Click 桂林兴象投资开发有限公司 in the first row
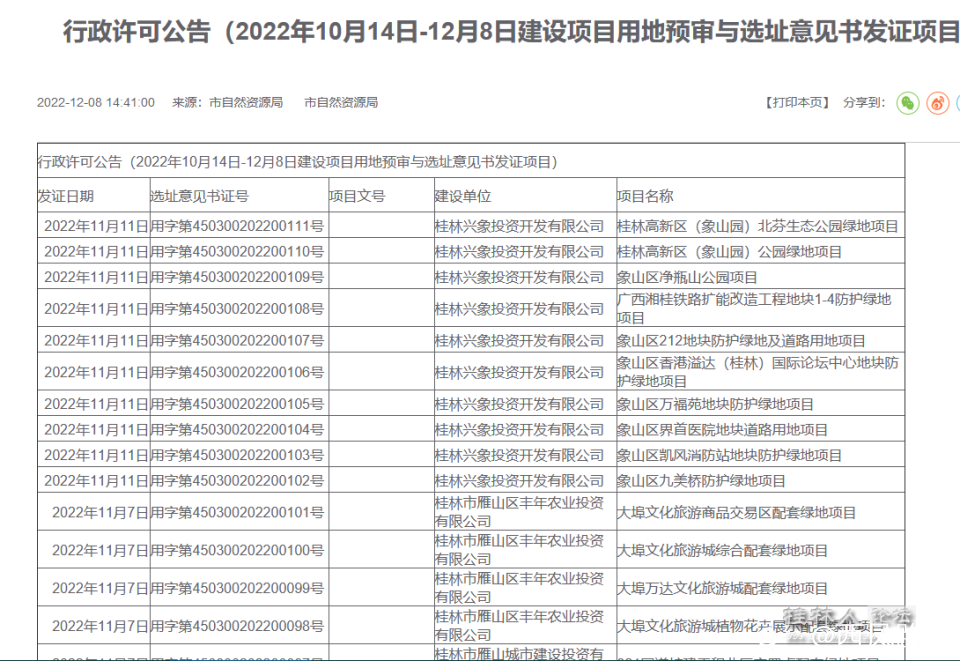The height and width of the screenshot is (661, 960). pos(515,225)
